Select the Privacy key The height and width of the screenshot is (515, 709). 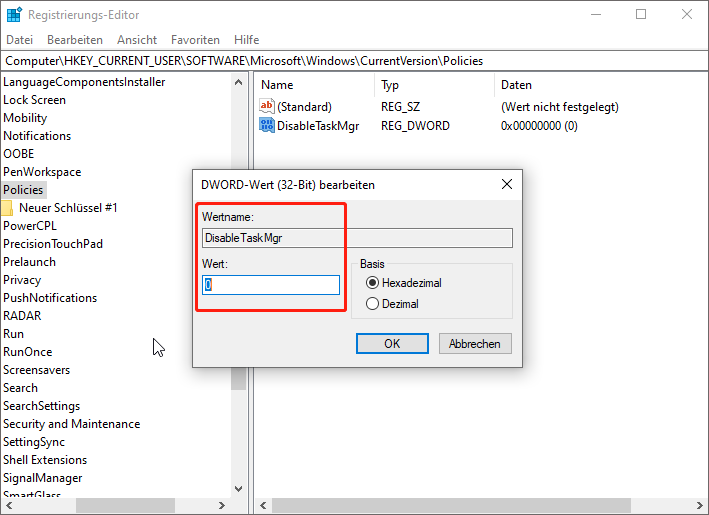pyautogui.click(x=22, y=280)
